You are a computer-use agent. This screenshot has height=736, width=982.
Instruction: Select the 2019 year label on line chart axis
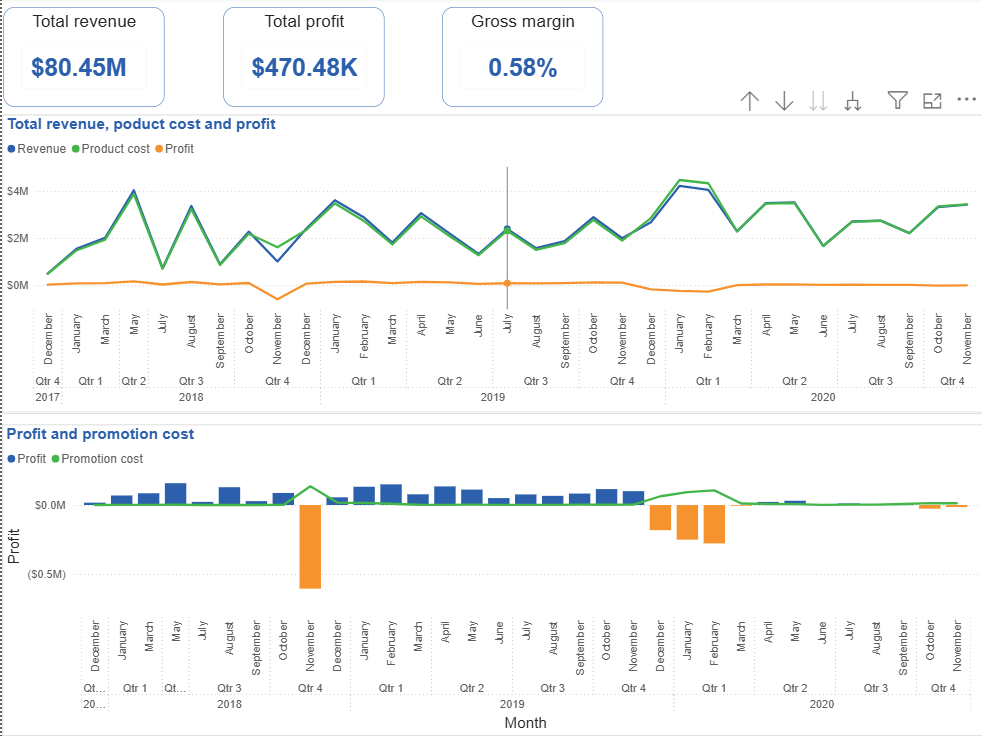click(492, 397)
